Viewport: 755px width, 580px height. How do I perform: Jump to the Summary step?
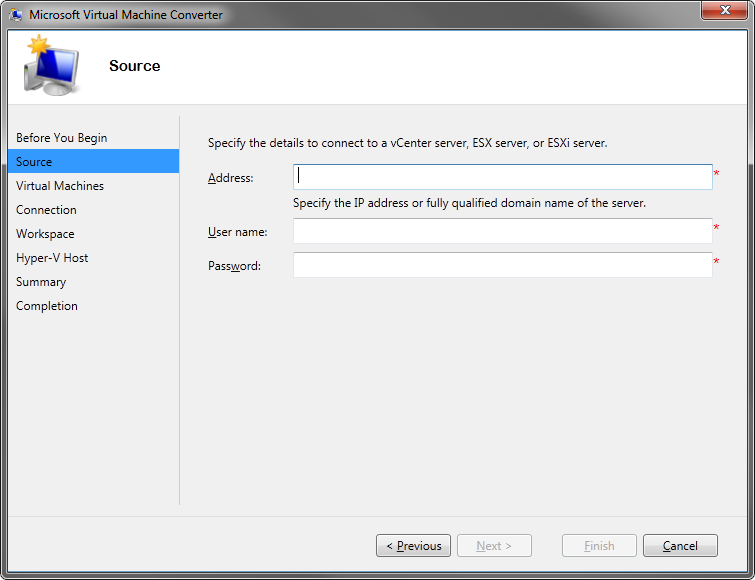pos(41,282)
